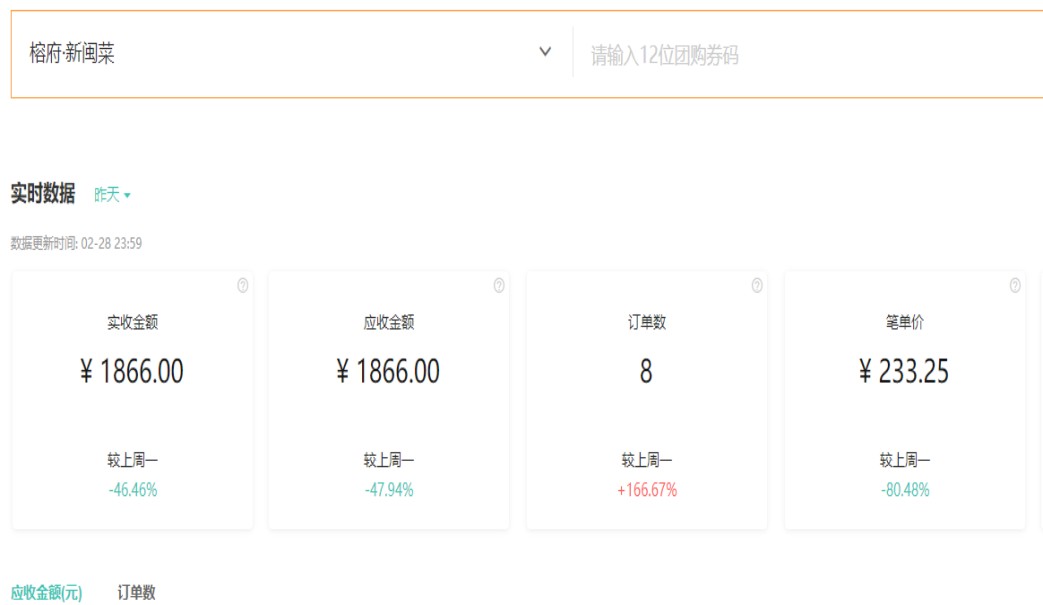Click the 实时数据 section heading
1043x605 pixels.
point(43,194)
